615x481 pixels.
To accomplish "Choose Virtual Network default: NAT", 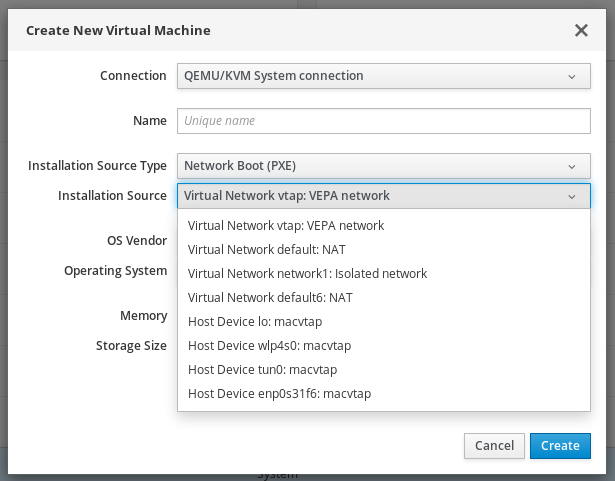I will pos(267,250).
